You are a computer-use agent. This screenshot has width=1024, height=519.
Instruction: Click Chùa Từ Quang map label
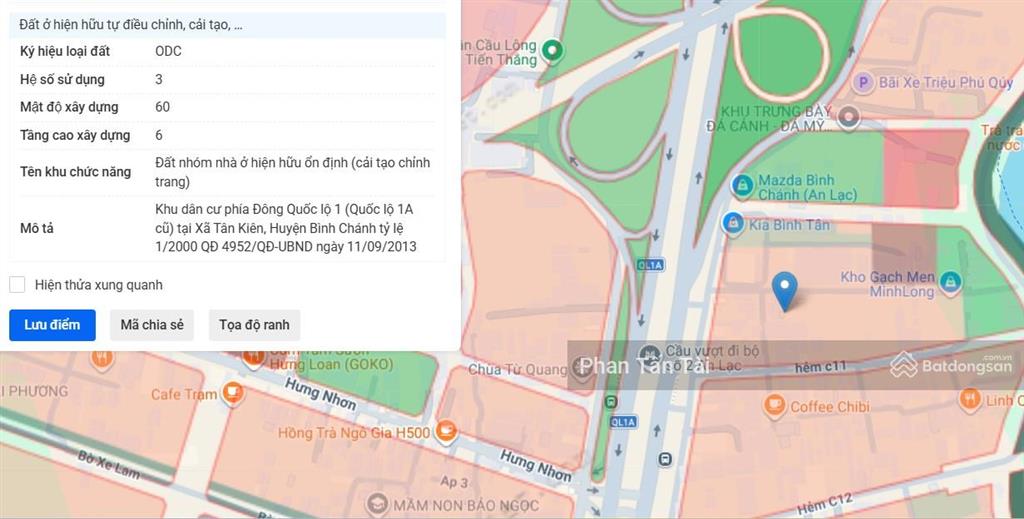pos(518,370)
